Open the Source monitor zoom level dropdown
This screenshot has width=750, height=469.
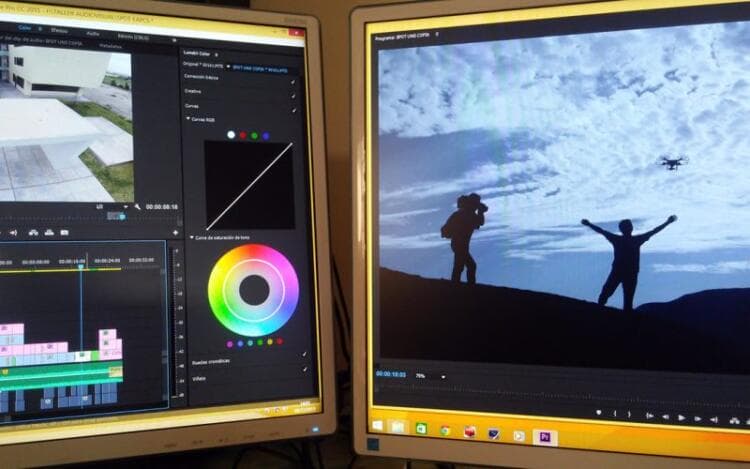[126, 207]
